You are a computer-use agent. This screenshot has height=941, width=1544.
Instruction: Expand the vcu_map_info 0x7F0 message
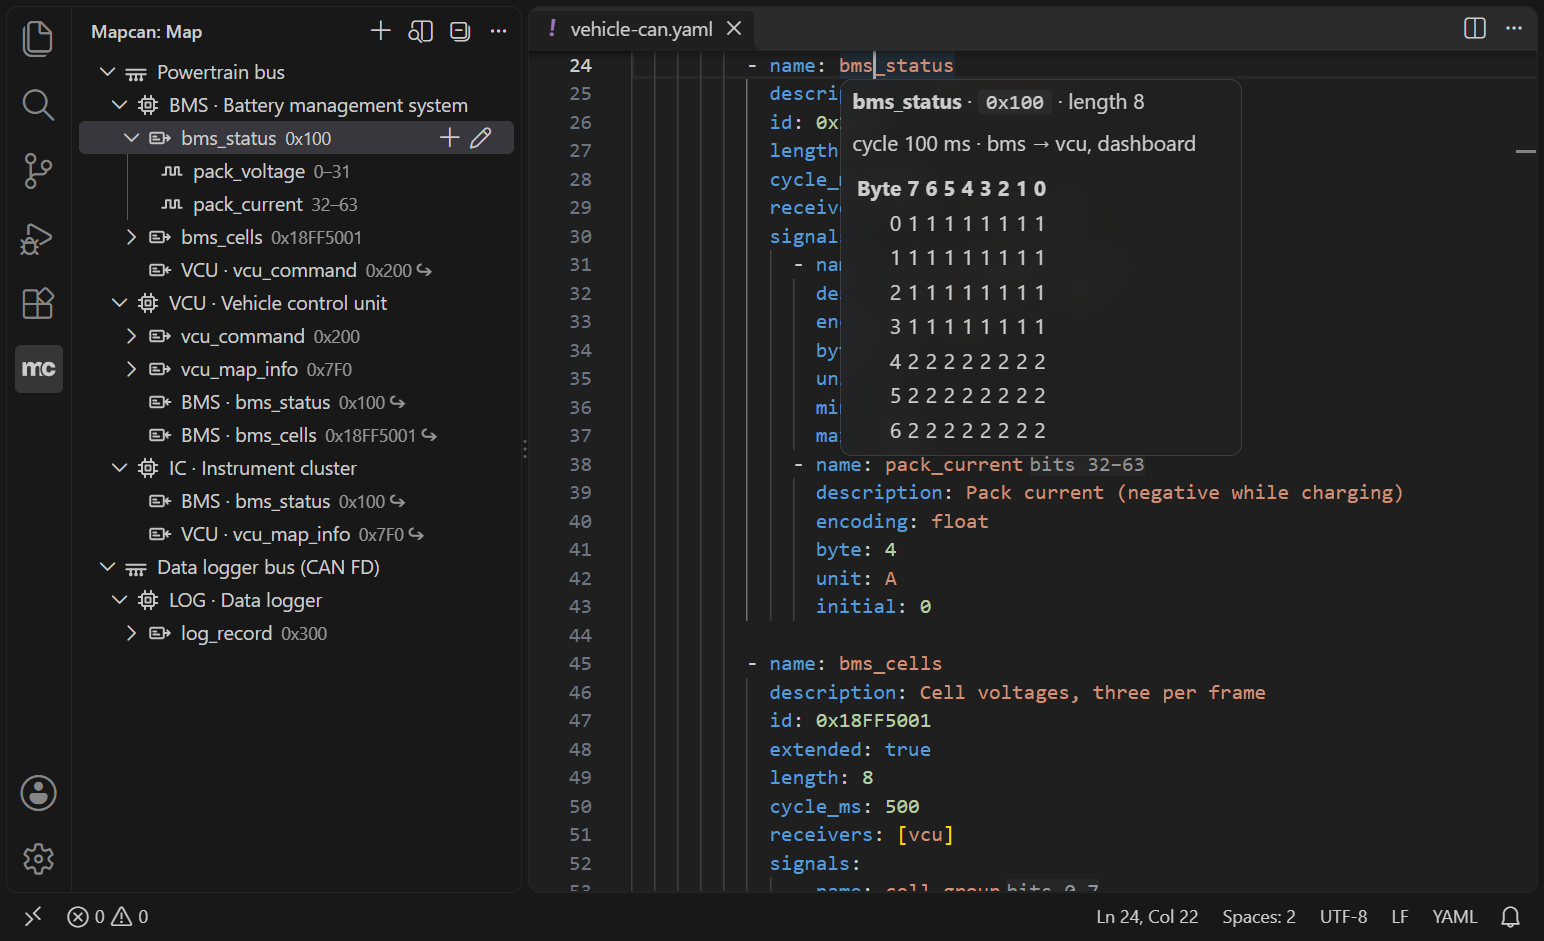click(132, 369)
